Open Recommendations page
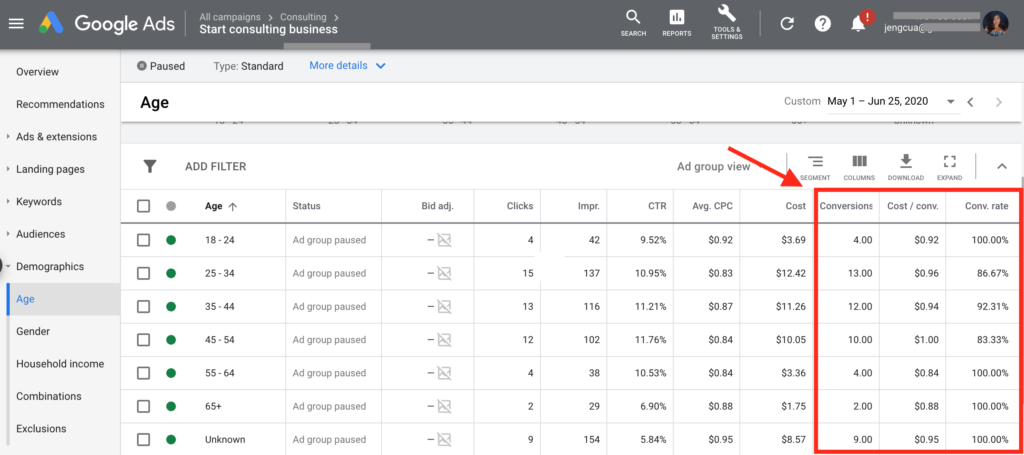 60,104
